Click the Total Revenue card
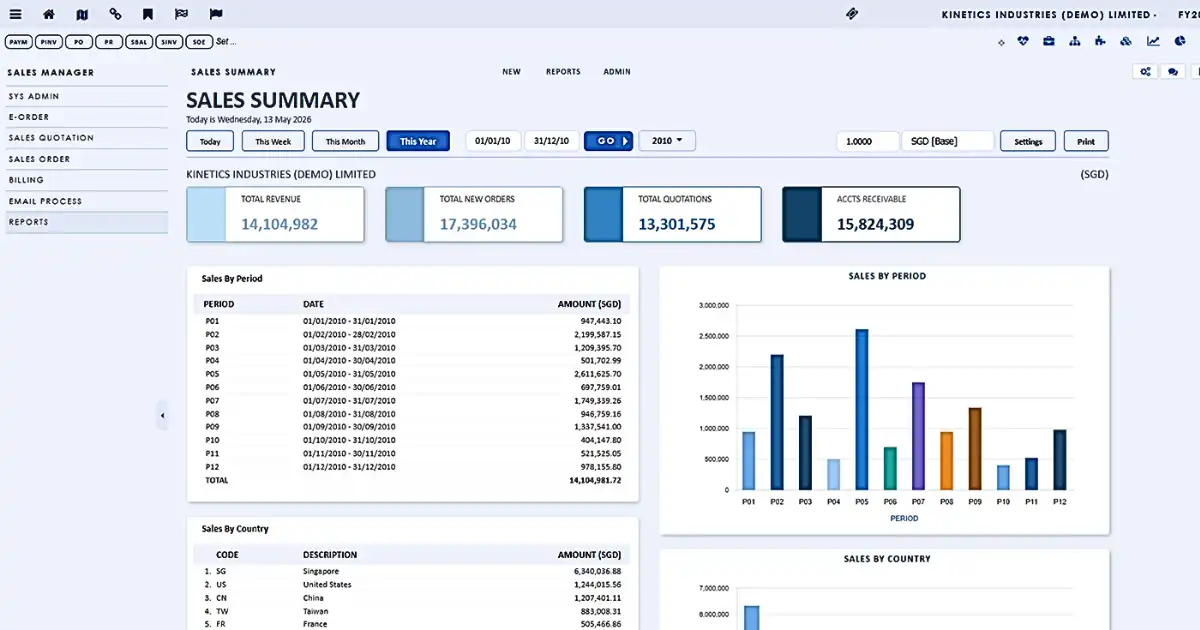The width and height of the screenshot is (1200, 630). 275,214
